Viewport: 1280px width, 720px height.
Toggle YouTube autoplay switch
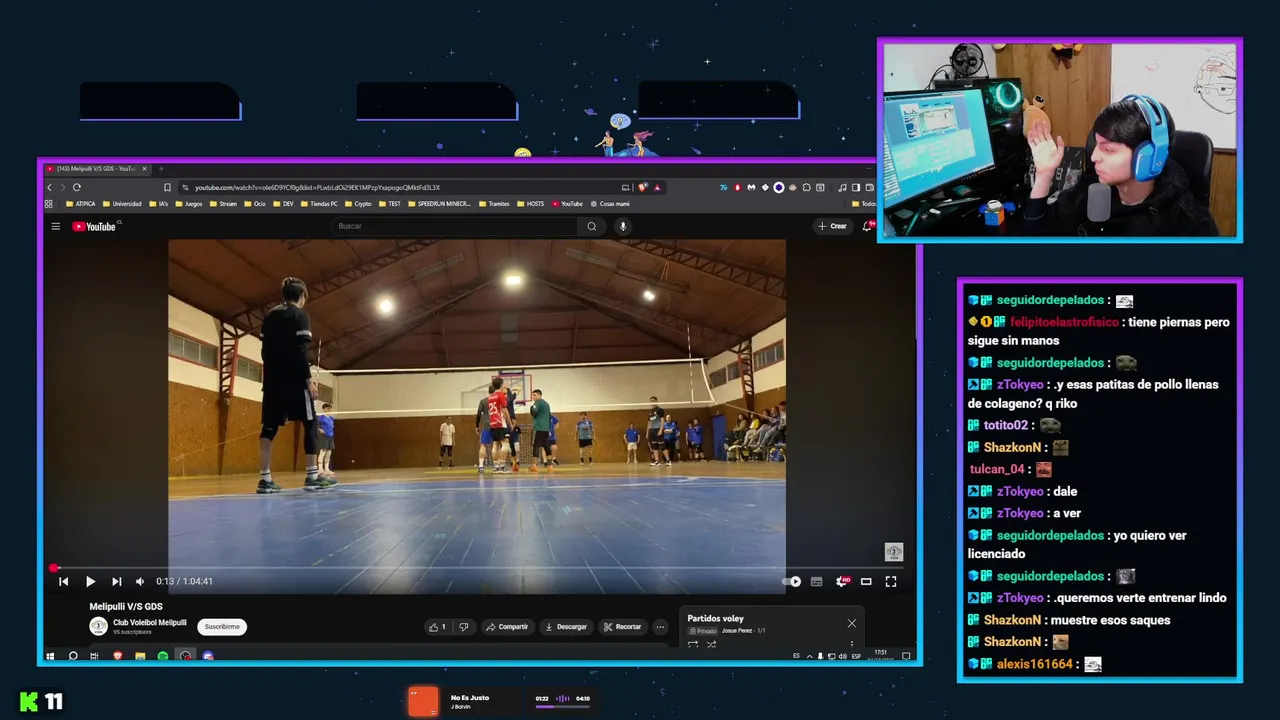click(792, 581)
